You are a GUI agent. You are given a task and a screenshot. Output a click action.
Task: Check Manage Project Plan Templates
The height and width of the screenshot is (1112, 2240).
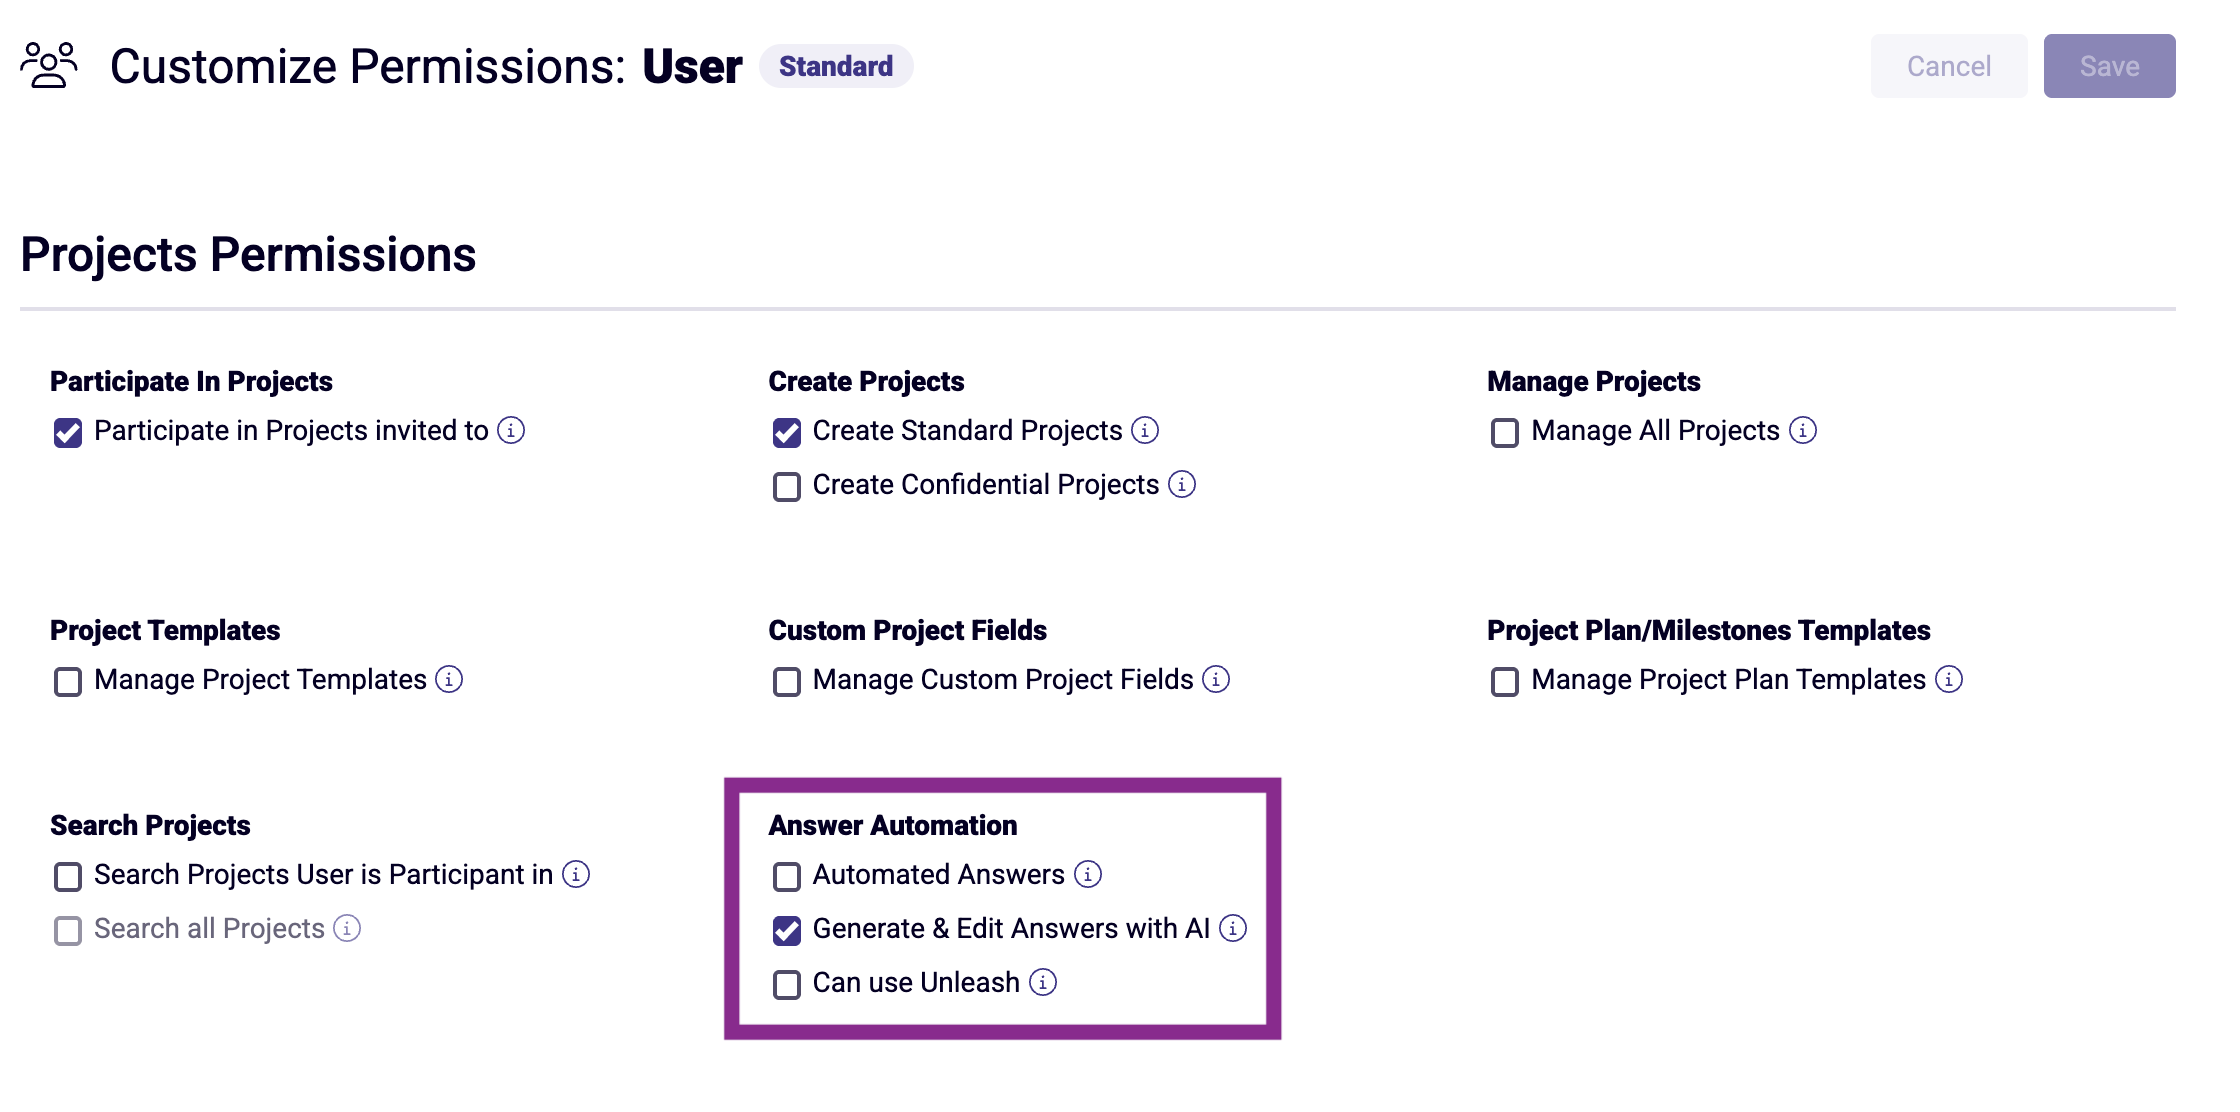[x=1505, y=682]
